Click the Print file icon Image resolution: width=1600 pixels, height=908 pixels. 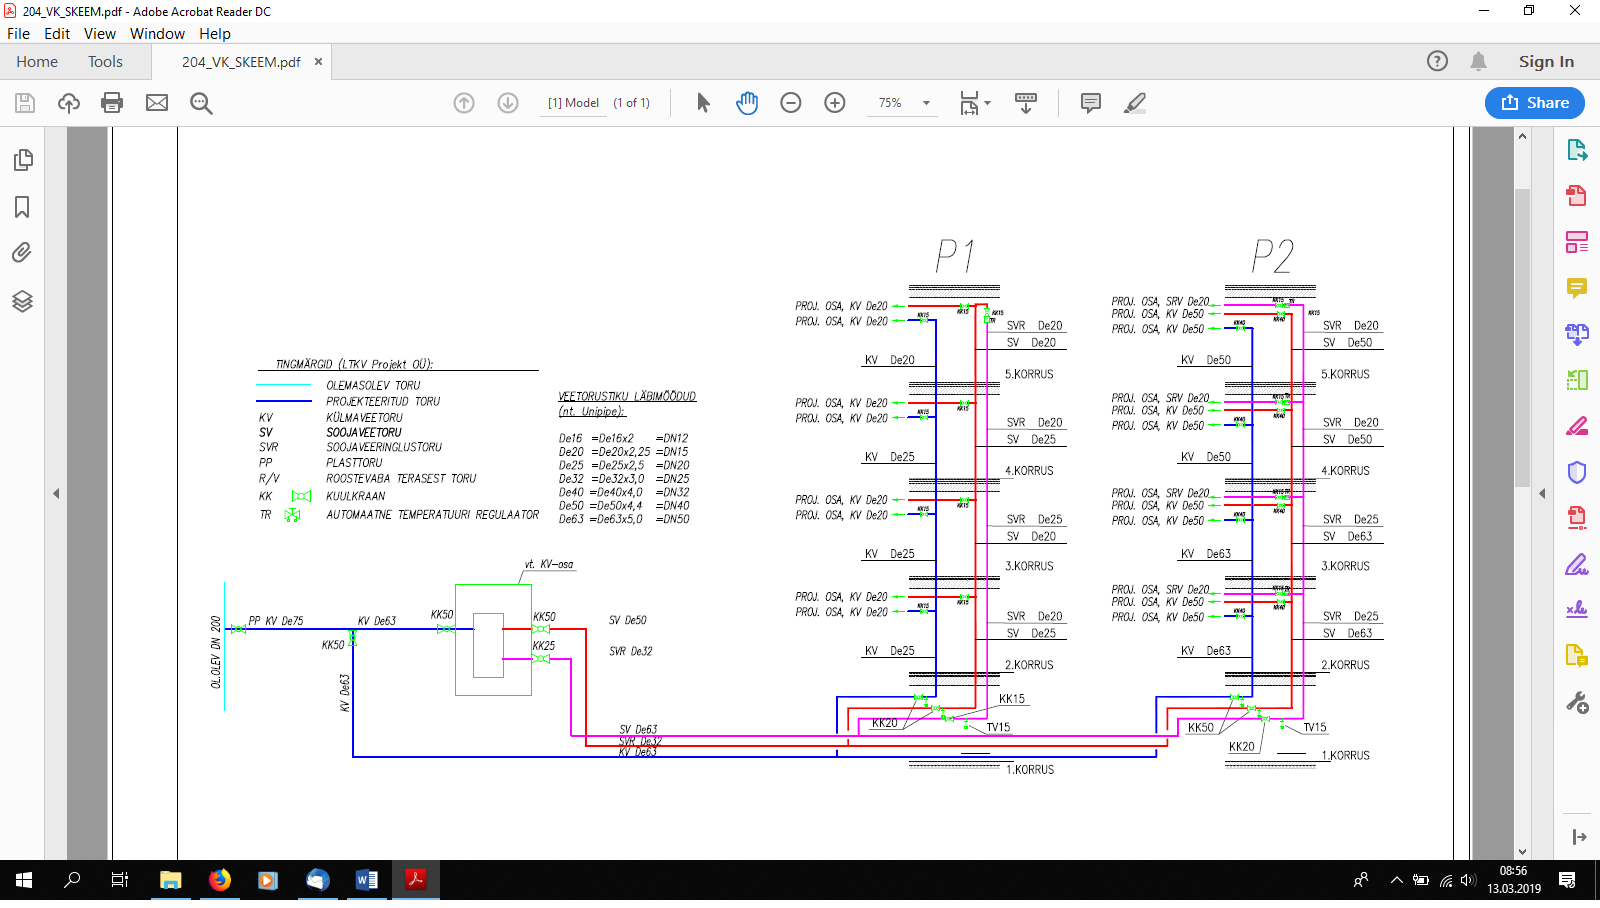click(x=112, y=103)
